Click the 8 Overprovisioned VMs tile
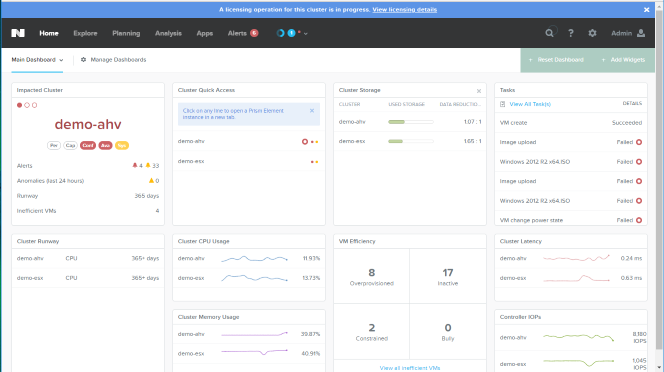This screenshot has width=664, height=372. 371,276
